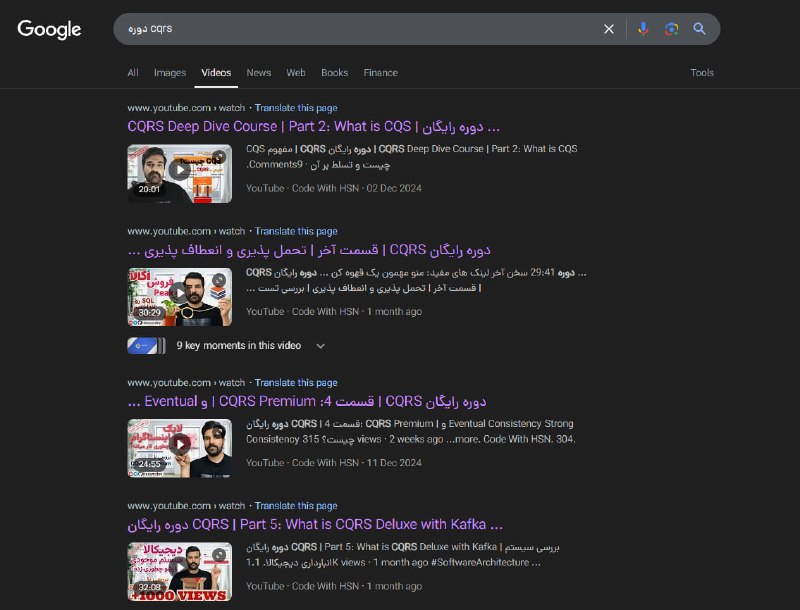Screen dimensions: 800x610
Task: Open the second result title about the last CQRS part
Action: pyautogui.click(x=309, y=250)
